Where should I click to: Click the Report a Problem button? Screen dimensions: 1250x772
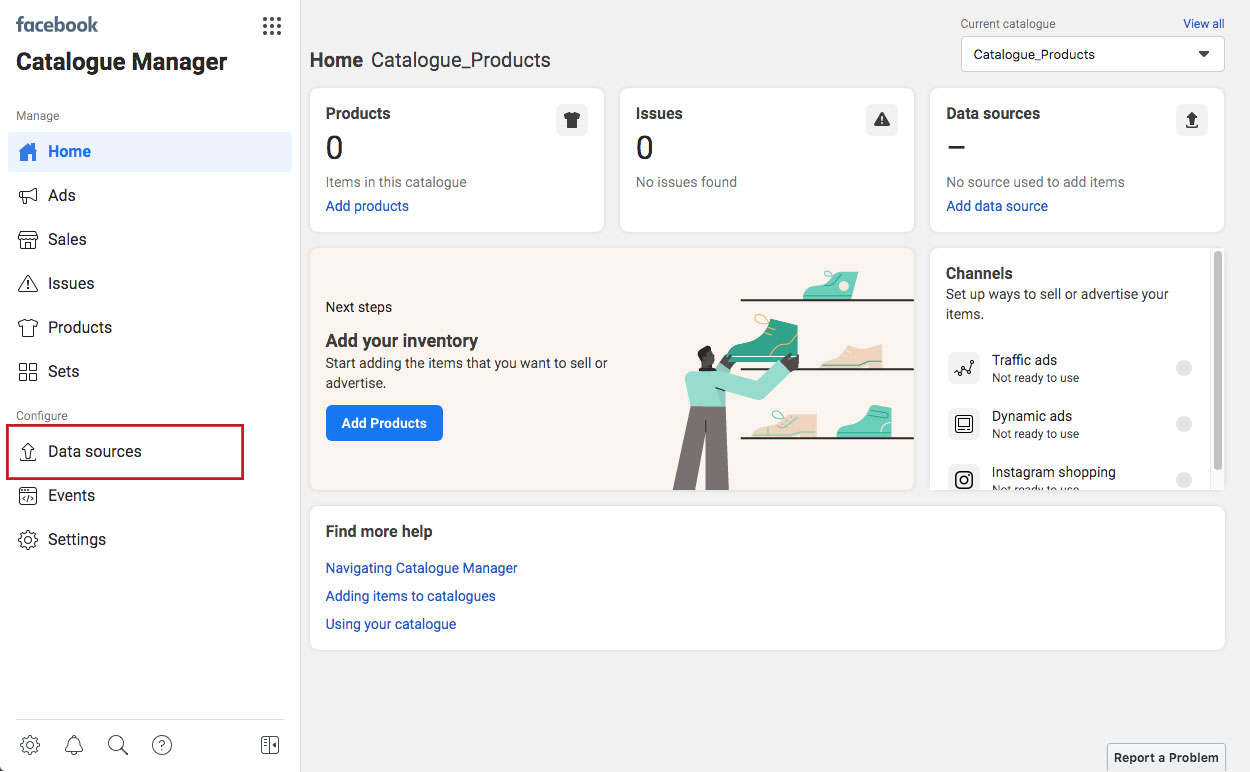click(1166, 757)
